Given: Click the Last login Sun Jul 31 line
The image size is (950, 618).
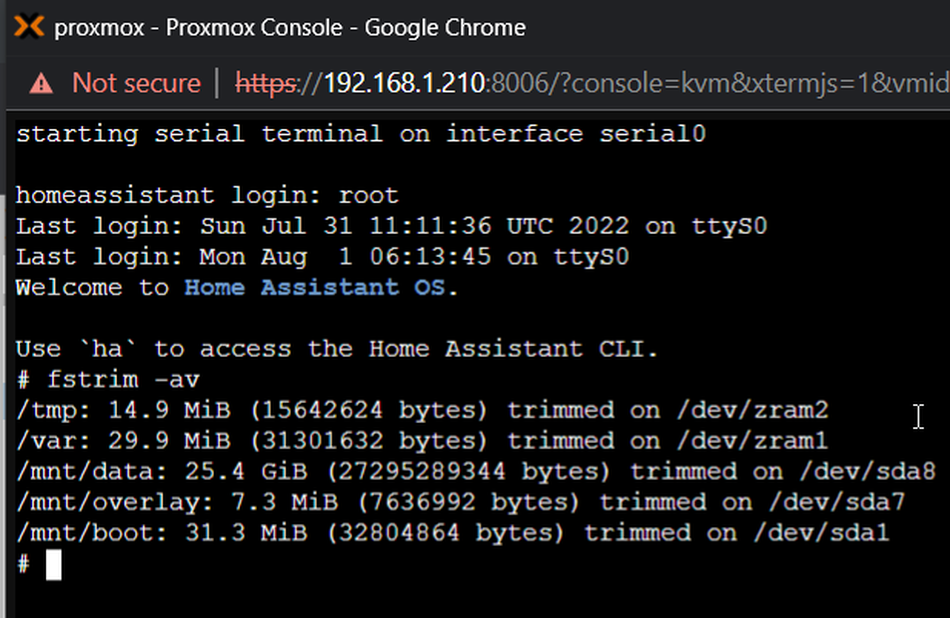Looking at the screenshot, I should pyautogui.click(x=391, y=227).
